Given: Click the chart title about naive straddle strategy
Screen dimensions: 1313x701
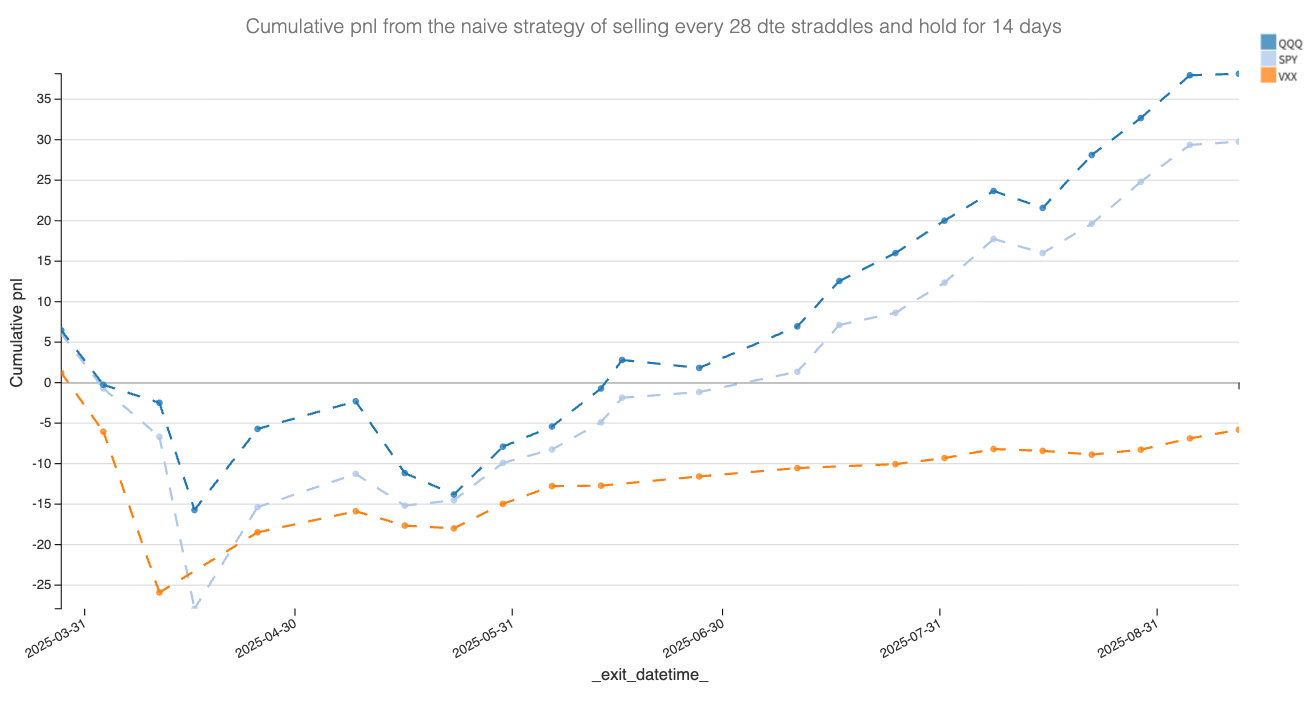Looking at the screenshot, I should click(654, 27).
